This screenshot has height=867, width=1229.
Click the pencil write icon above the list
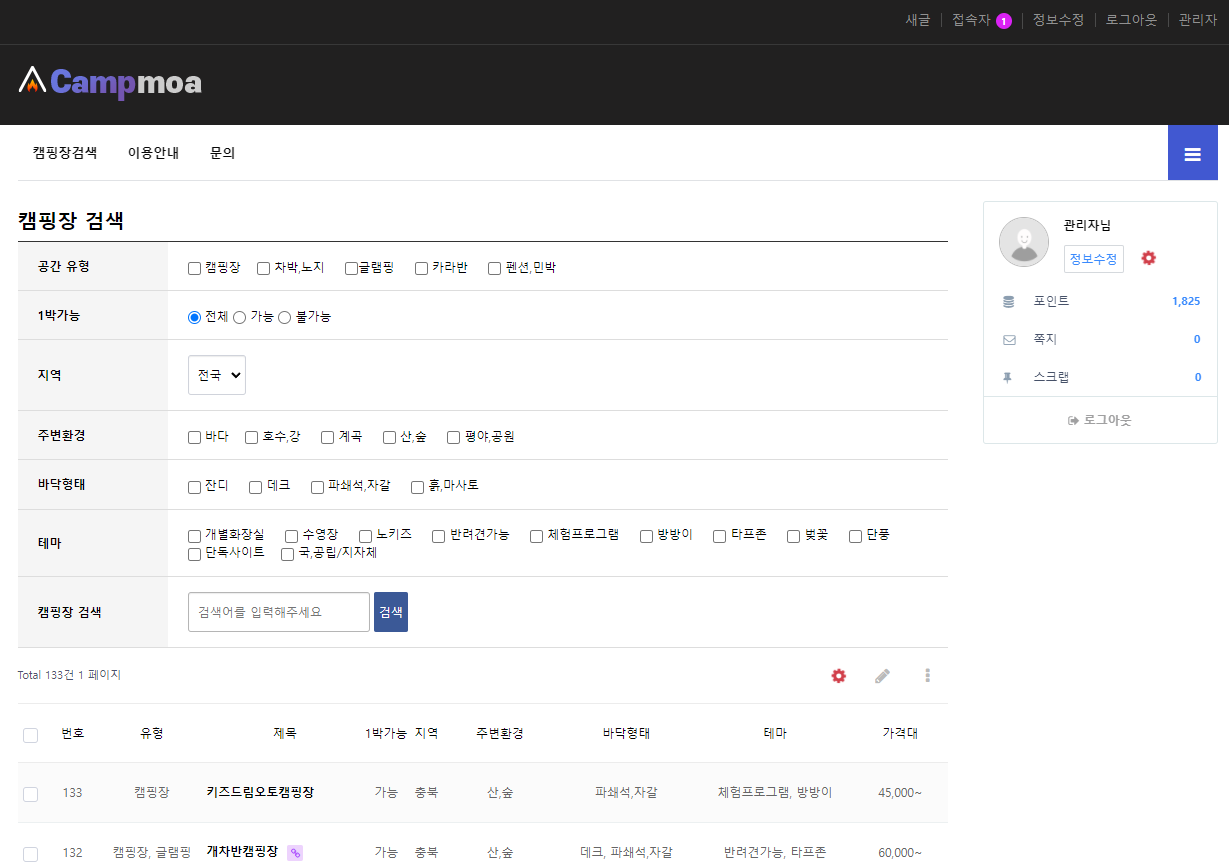(x=882, y=676)
